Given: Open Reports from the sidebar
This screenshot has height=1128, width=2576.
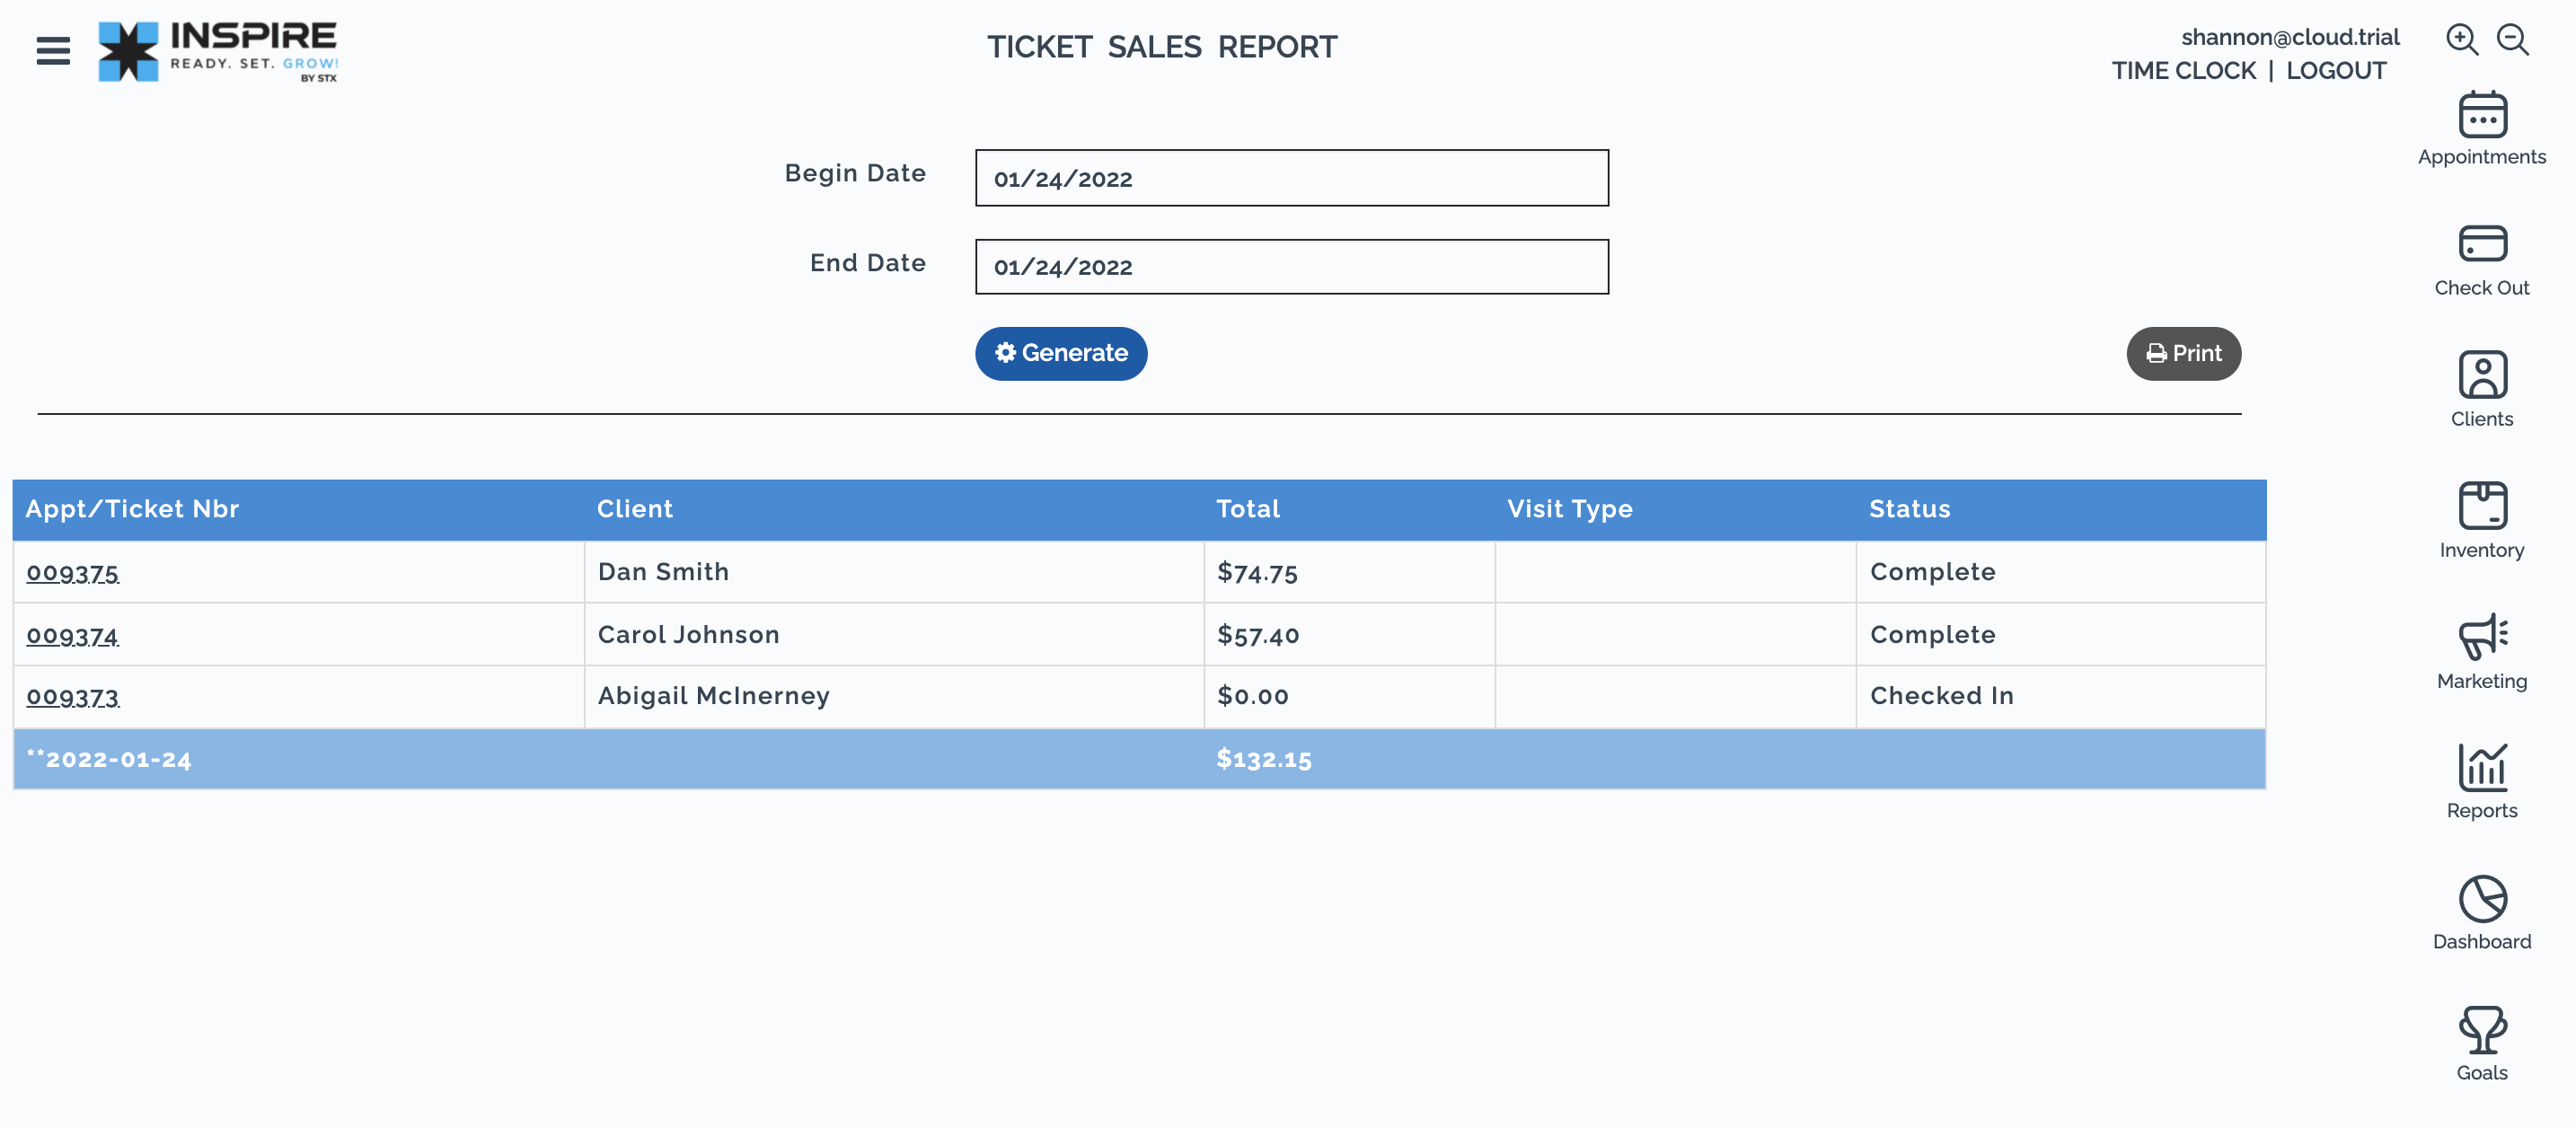Looking at the screenshot, I should pos(2482,783).
